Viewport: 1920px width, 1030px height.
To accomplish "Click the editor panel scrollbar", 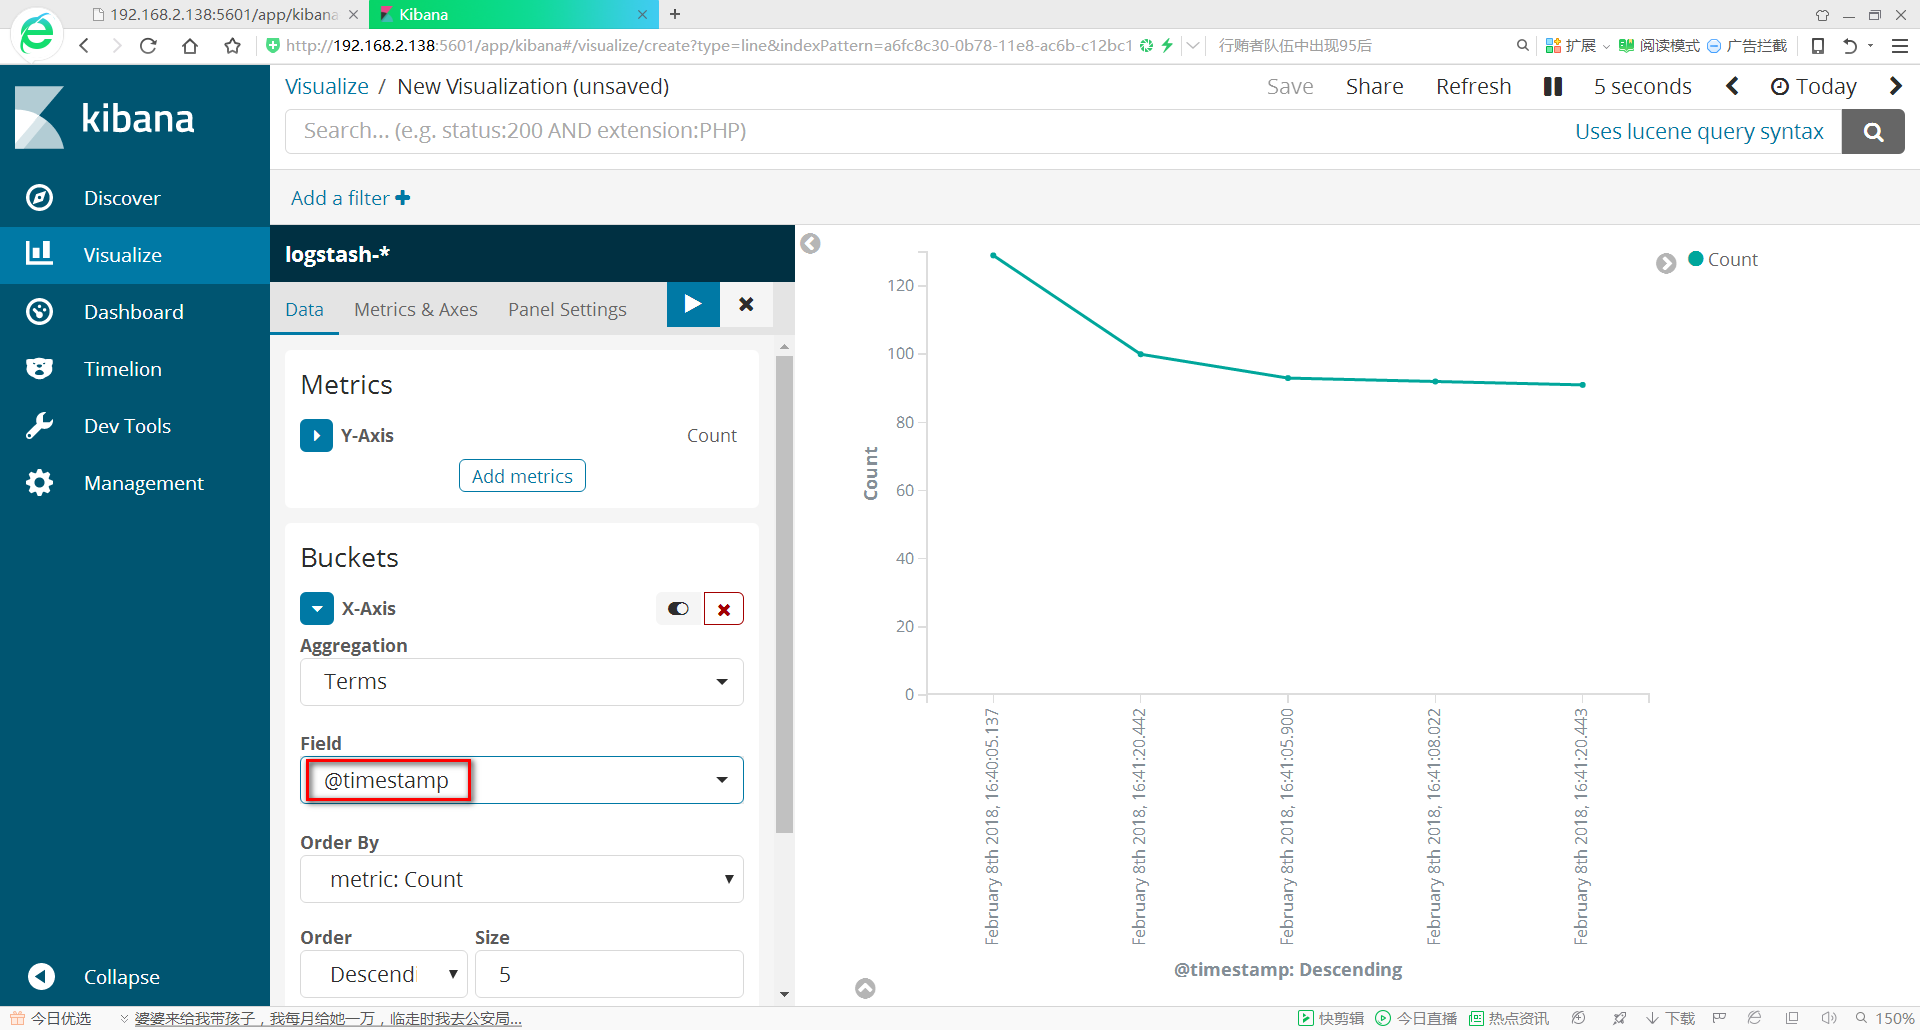I will point(784,595).
